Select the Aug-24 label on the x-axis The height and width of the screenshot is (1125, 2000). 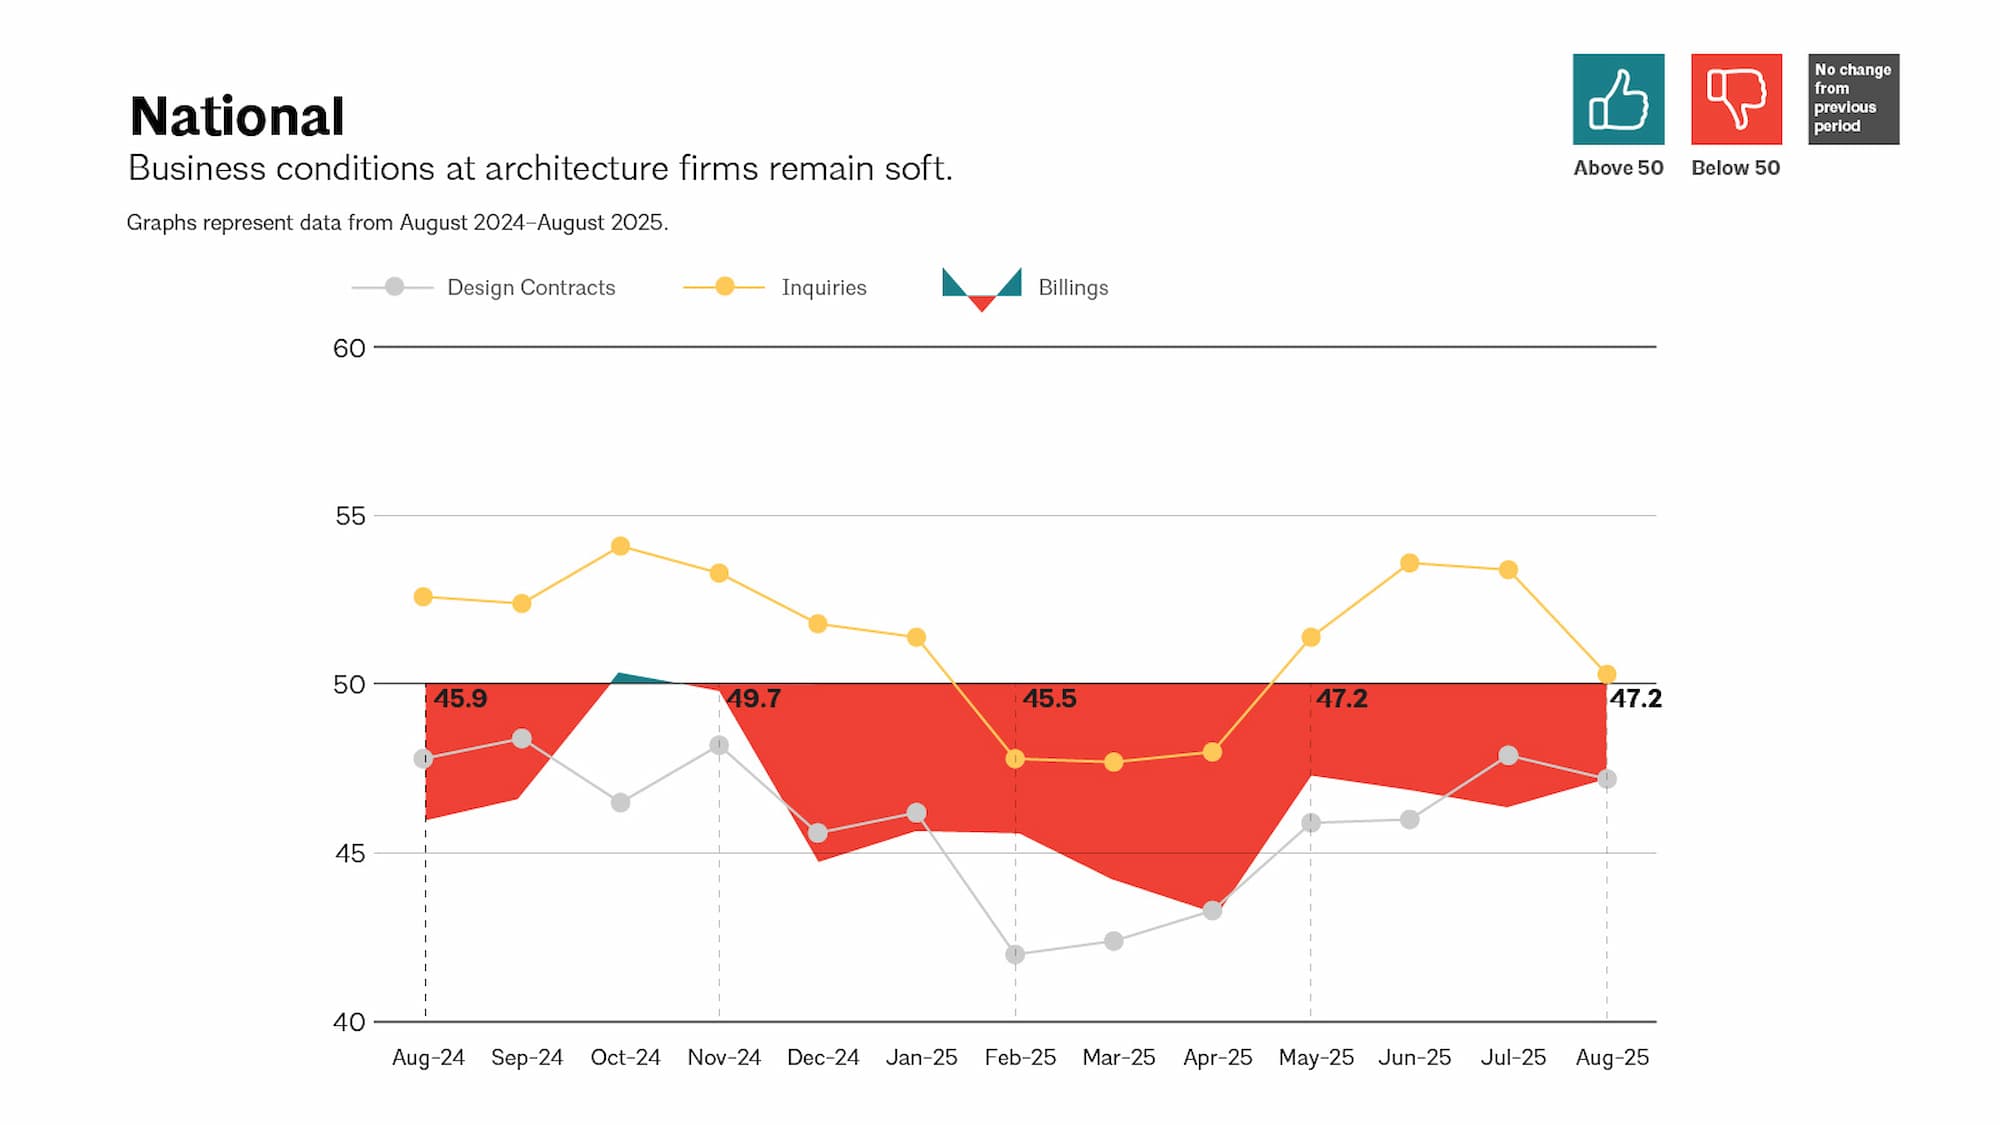pyautogui.click(x=428, y=1058)
